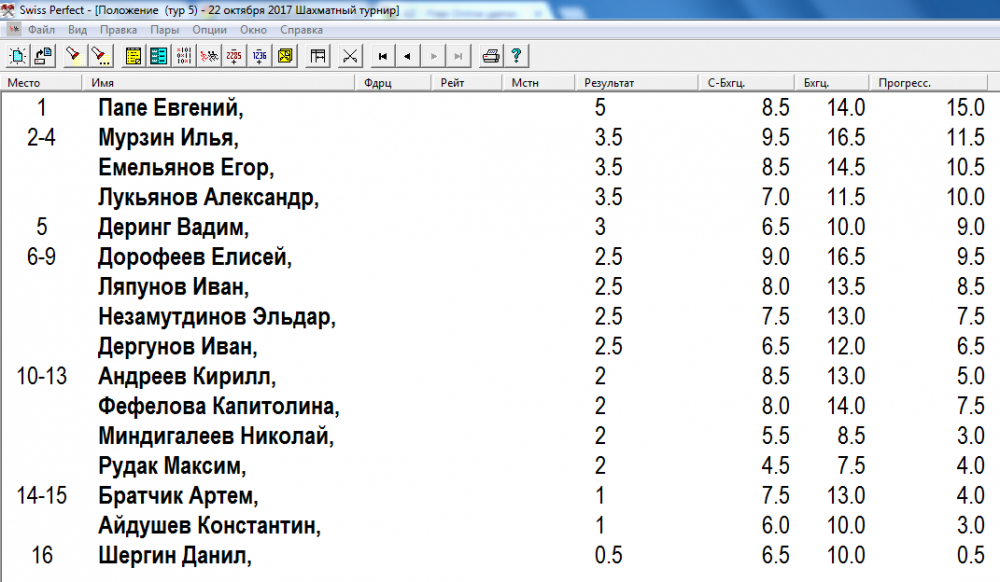Open the yellow player list icon
This screenshot has width=1000, height=582.
coord(133,56)
